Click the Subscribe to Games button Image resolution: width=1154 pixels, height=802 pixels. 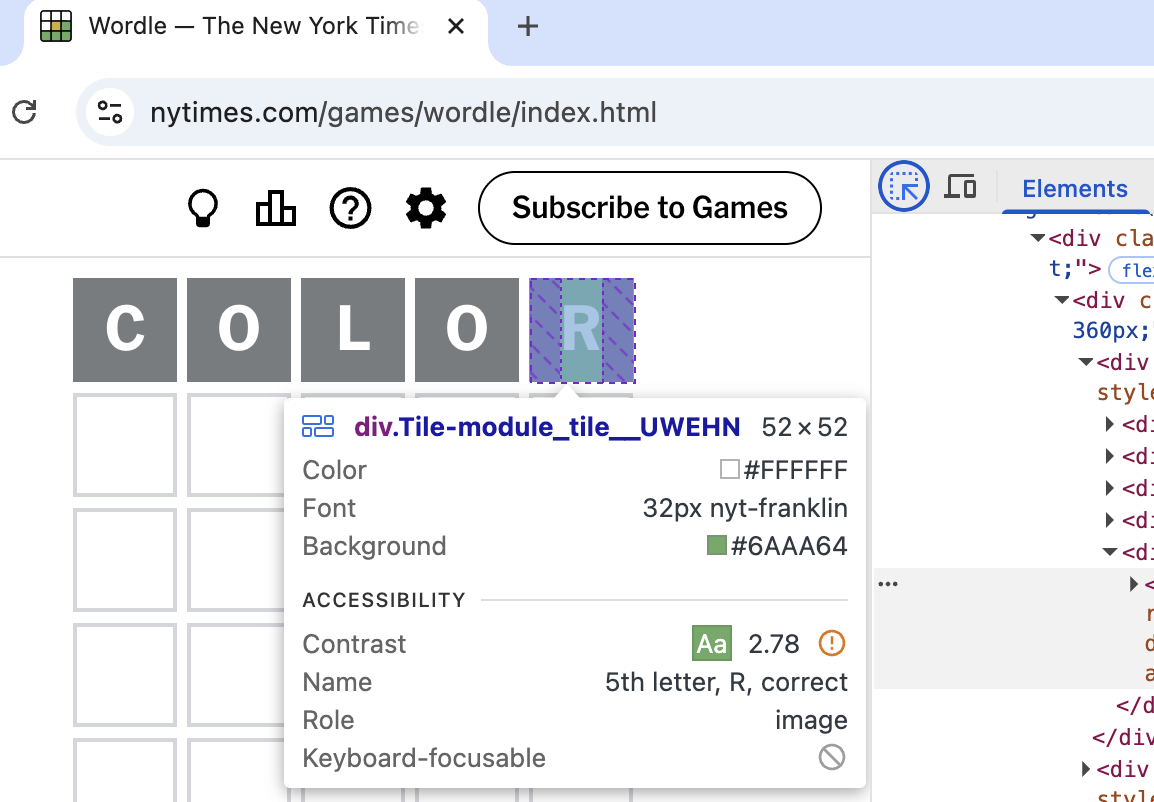tap(649, 208)
